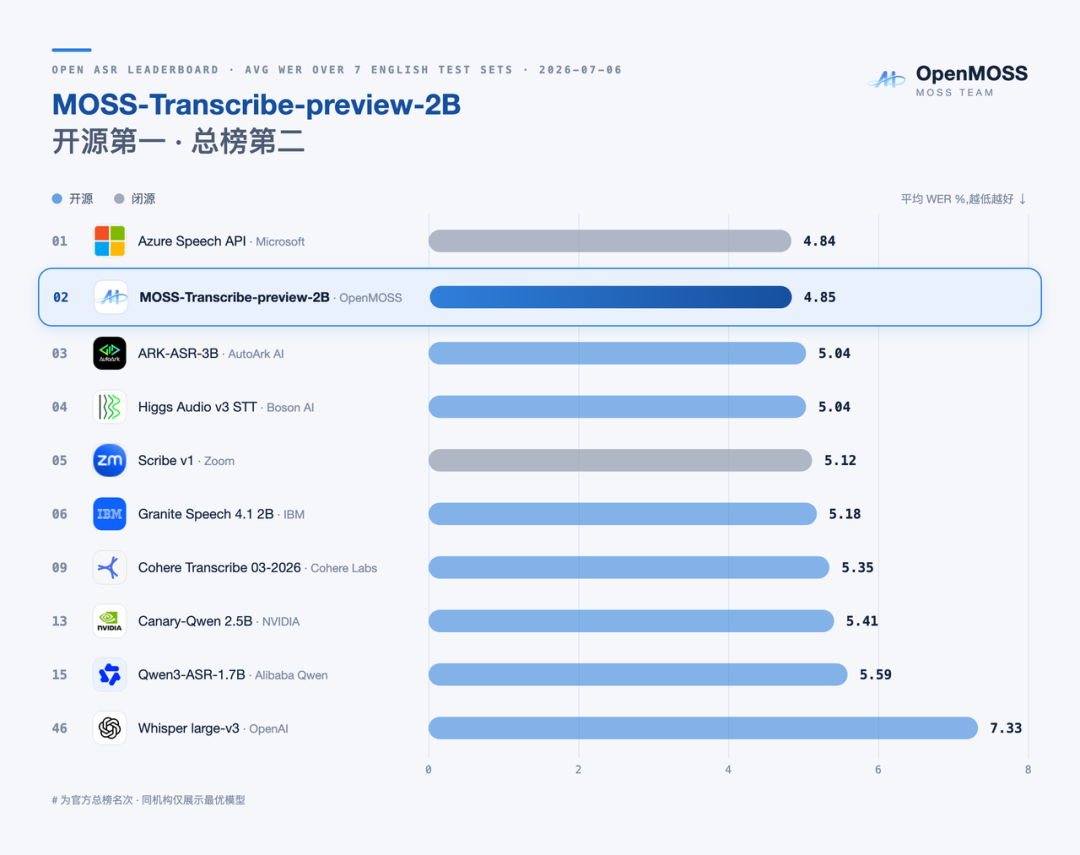
Task: Click the value 5.12 for Scribe v1
Action: [840, 460]
